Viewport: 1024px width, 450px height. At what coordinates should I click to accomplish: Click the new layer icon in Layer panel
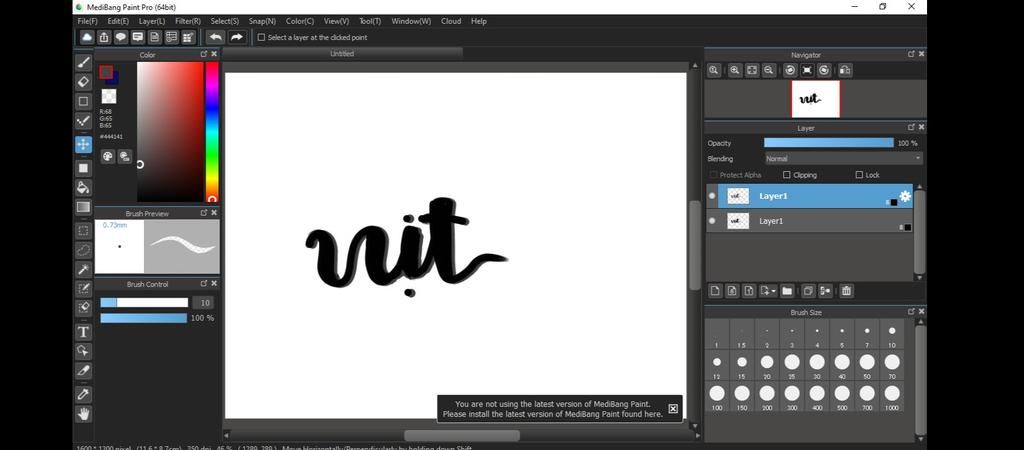point(715,291)
